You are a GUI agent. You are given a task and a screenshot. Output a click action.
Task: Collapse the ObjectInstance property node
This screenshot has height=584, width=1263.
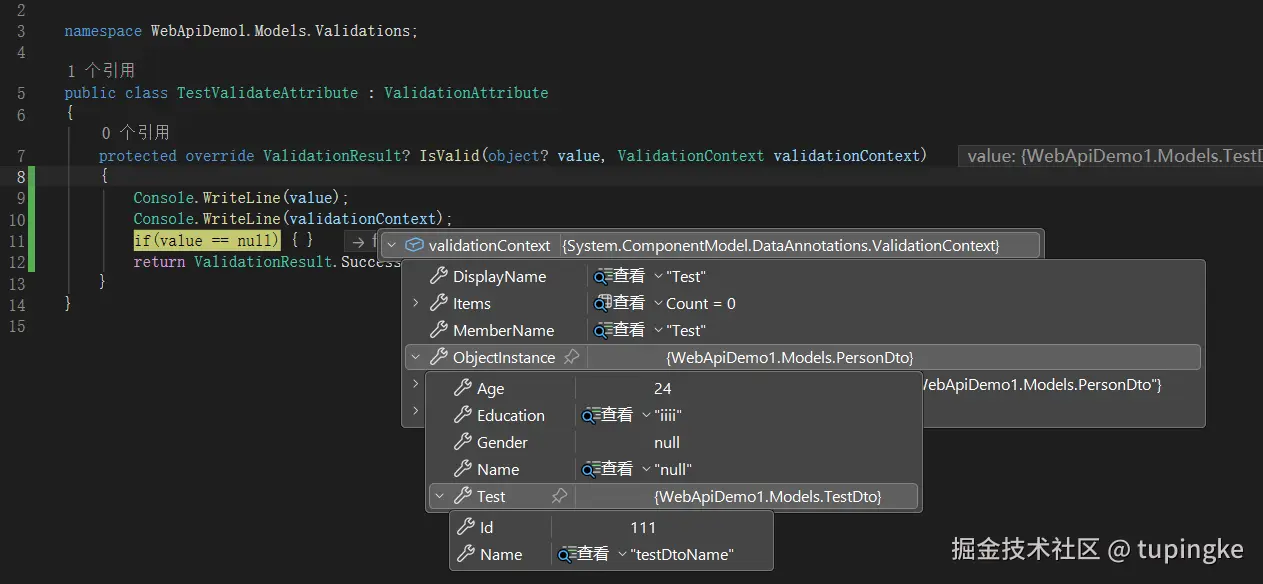coord(415,357)
